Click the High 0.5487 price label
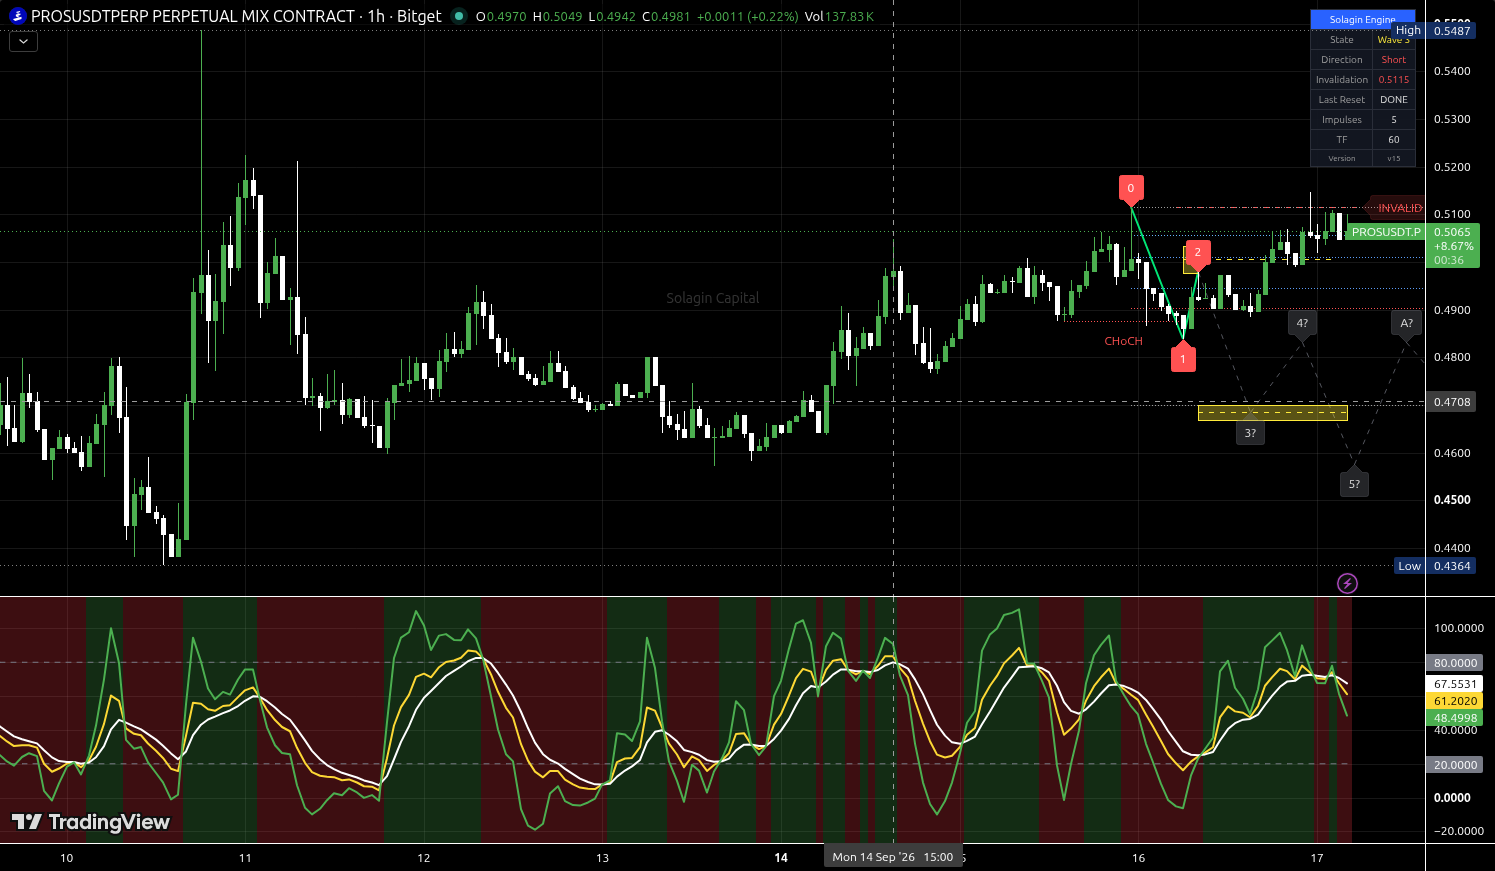Screen dimensions: 1495x871 point(1433,31)
